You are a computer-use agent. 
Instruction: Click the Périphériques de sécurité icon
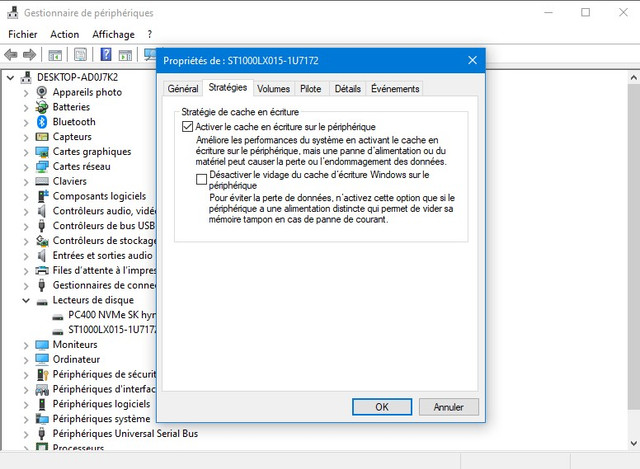pos(42,374)
